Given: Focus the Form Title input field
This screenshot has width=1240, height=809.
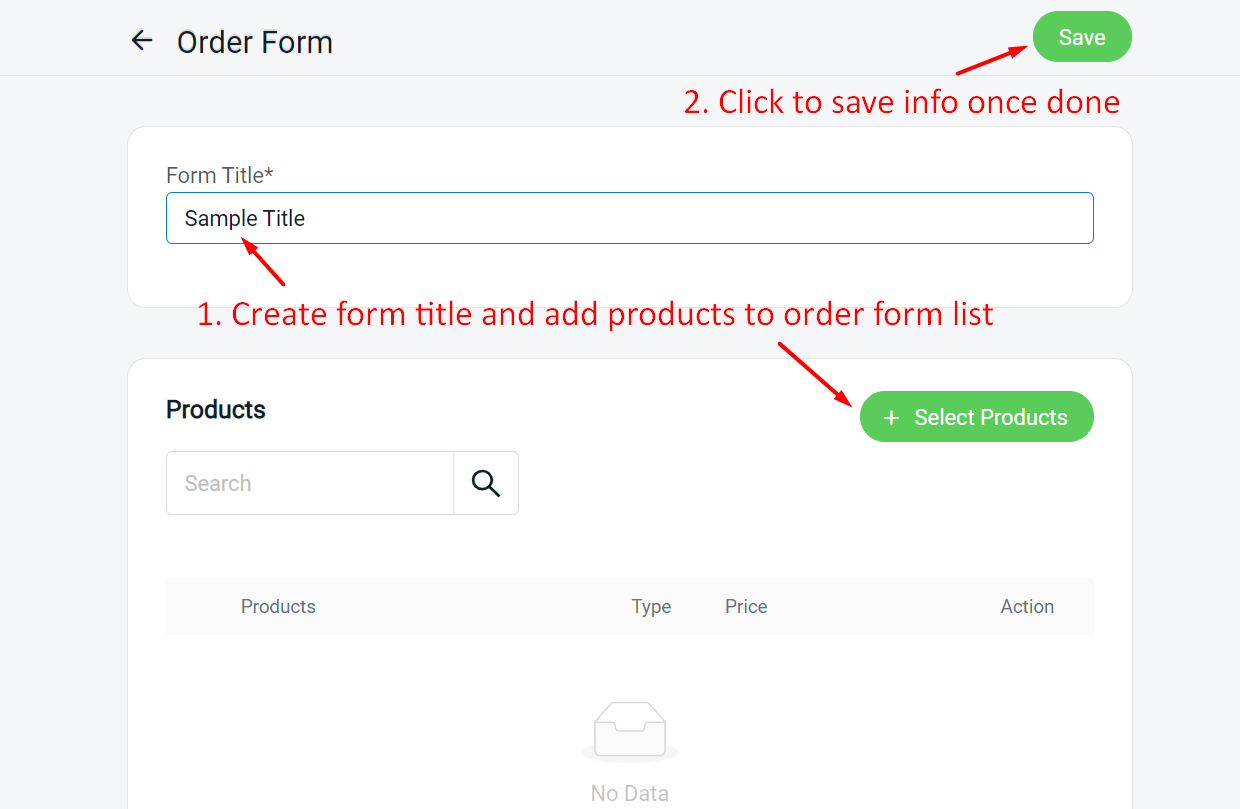Looking at the screenshot, I should (x=630, y=218).
